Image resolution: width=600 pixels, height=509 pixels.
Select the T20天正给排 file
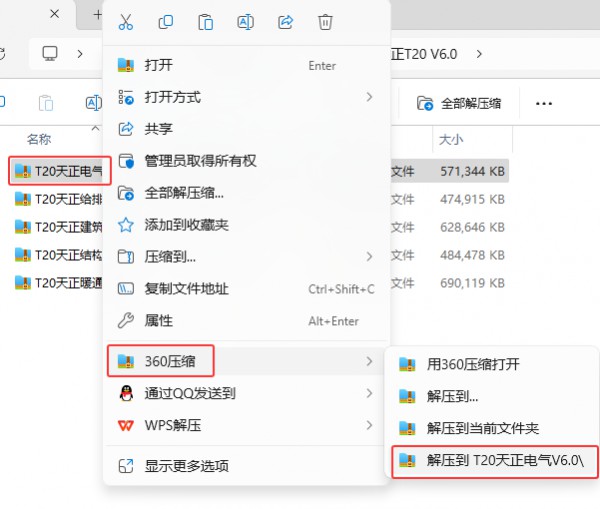tap(58, 199)
